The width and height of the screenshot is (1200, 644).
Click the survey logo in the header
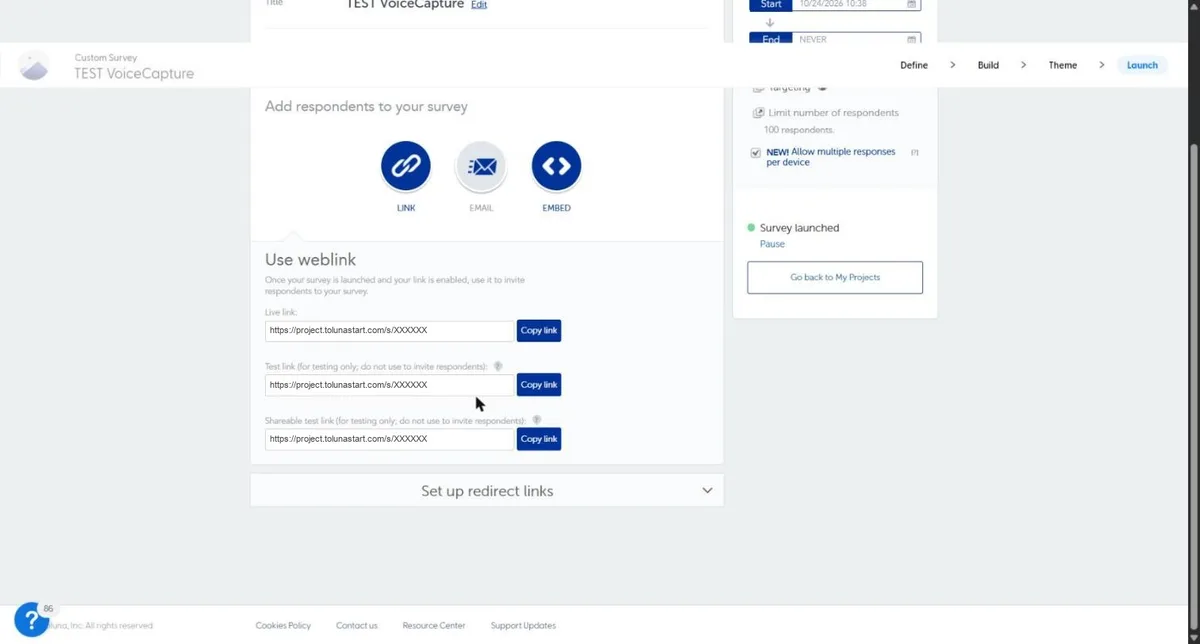pos(34,66)
